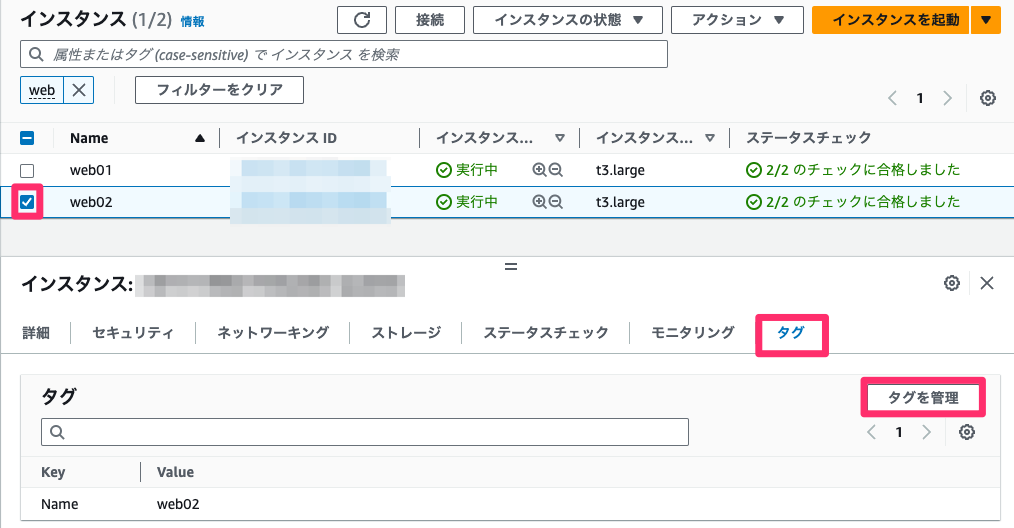Click the panel resize handle
1014x528 pixels.
click(x=511, y=266)
